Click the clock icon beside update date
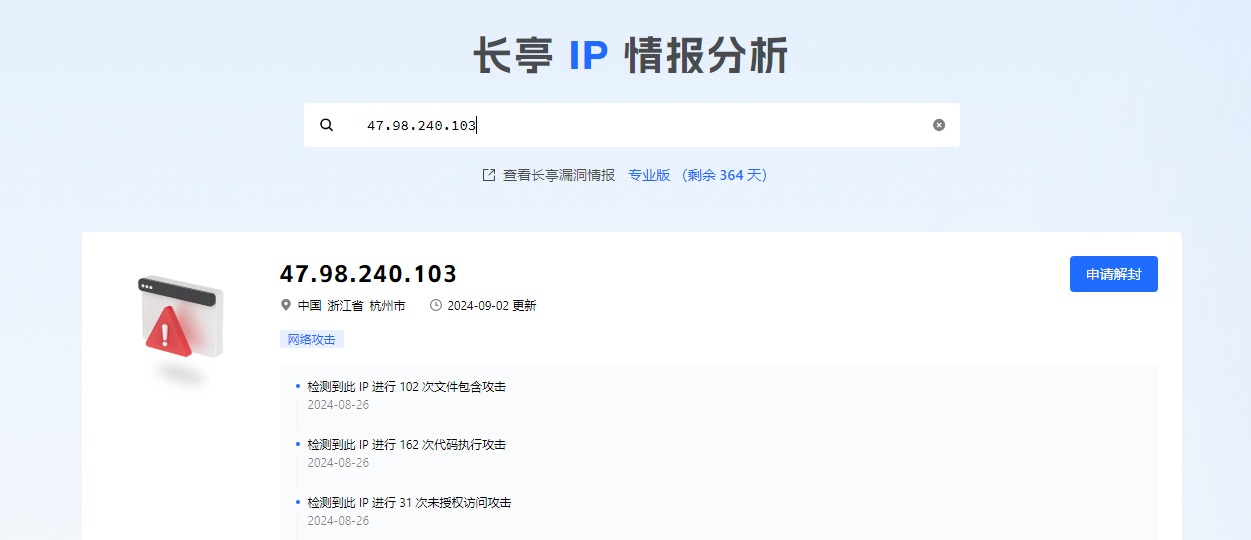The height and width of the screenshot is (540, 1251). (x=436, y=305)
